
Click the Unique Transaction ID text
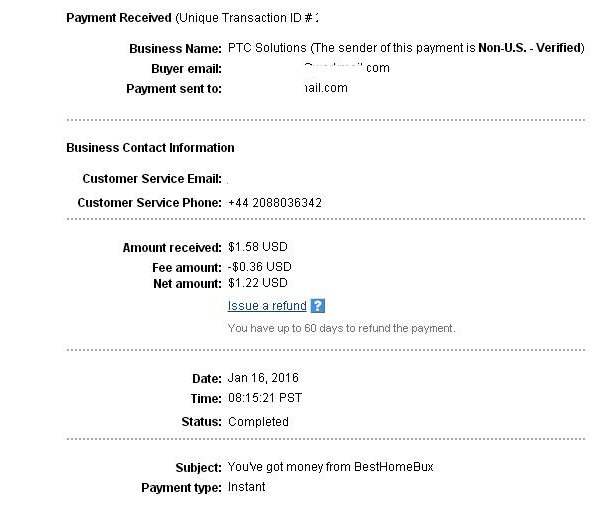pyautogui.click(x=247, y=18)
